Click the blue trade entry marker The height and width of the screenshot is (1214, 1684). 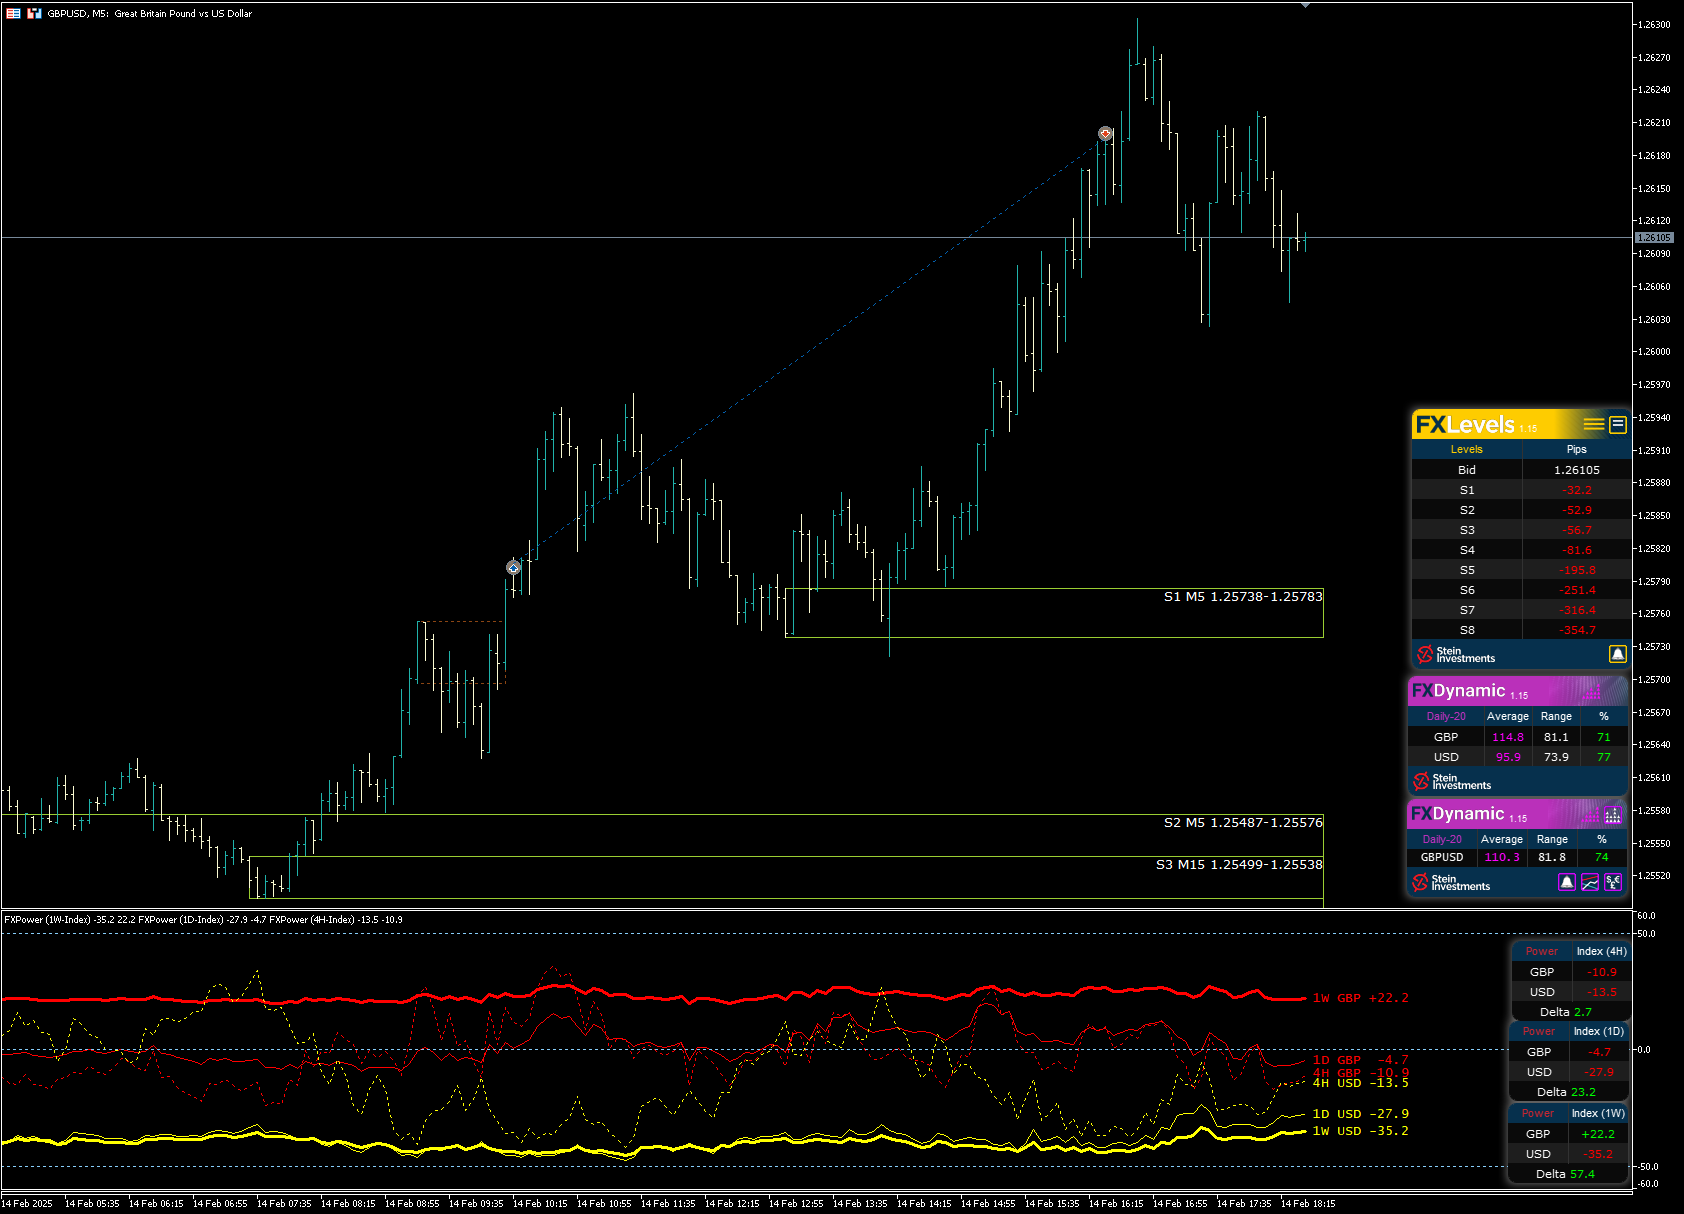point(513,568)
